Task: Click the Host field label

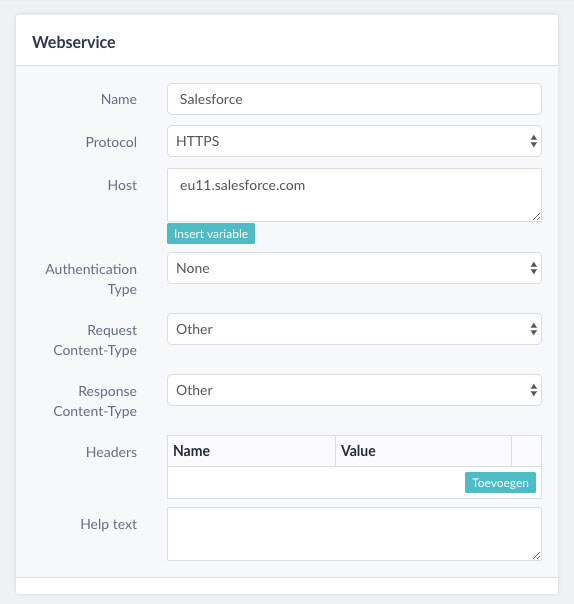Action: click(x=122, y=185)
